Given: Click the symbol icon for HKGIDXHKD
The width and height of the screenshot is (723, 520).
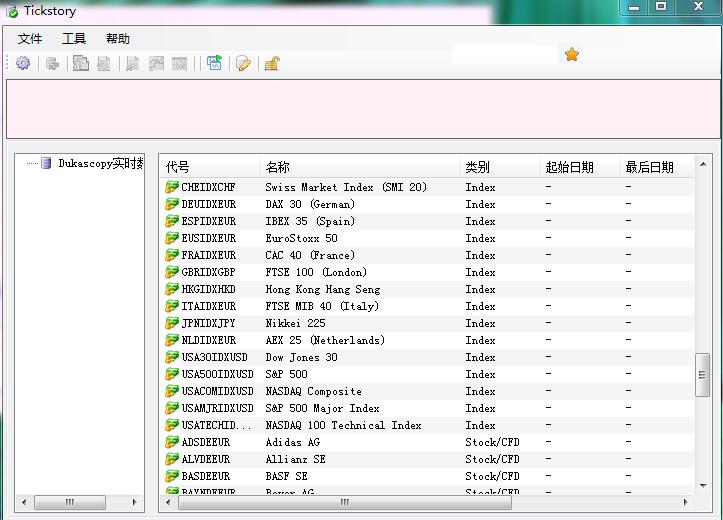Looking at the screenshot, I should (172, 289).
